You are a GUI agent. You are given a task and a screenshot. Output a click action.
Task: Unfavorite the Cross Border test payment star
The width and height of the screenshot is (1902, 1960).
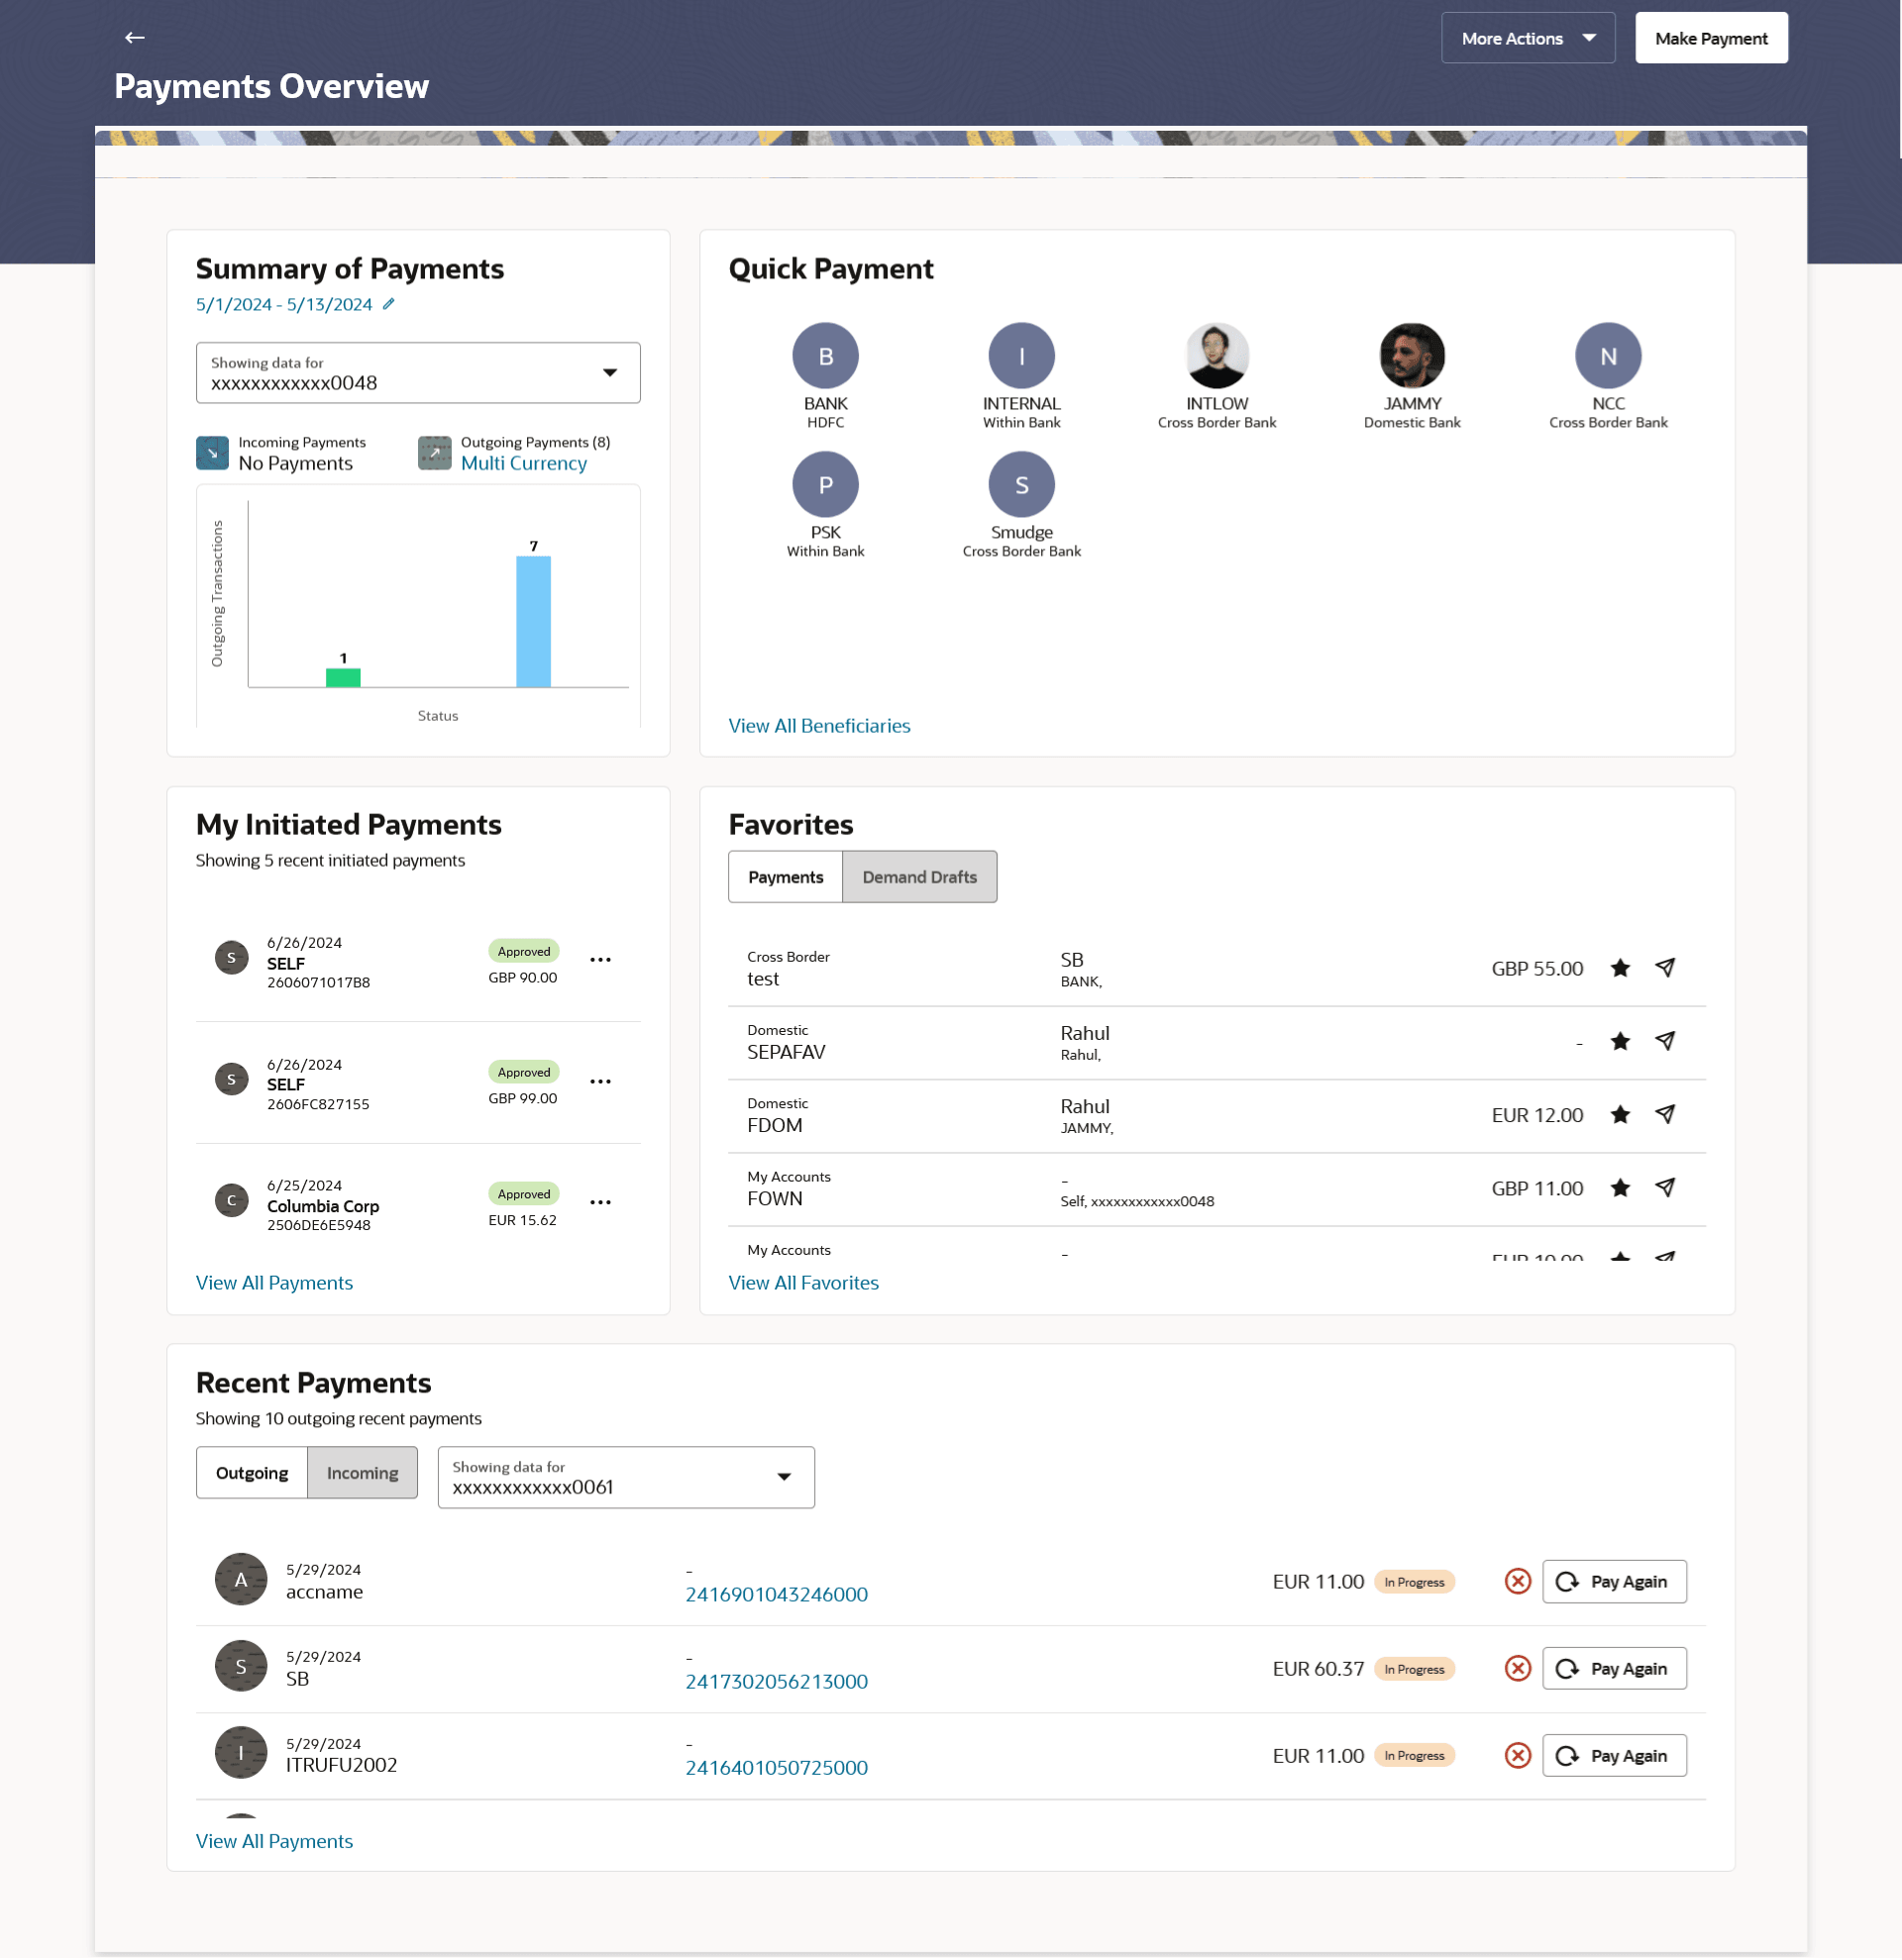[1620, 968]
